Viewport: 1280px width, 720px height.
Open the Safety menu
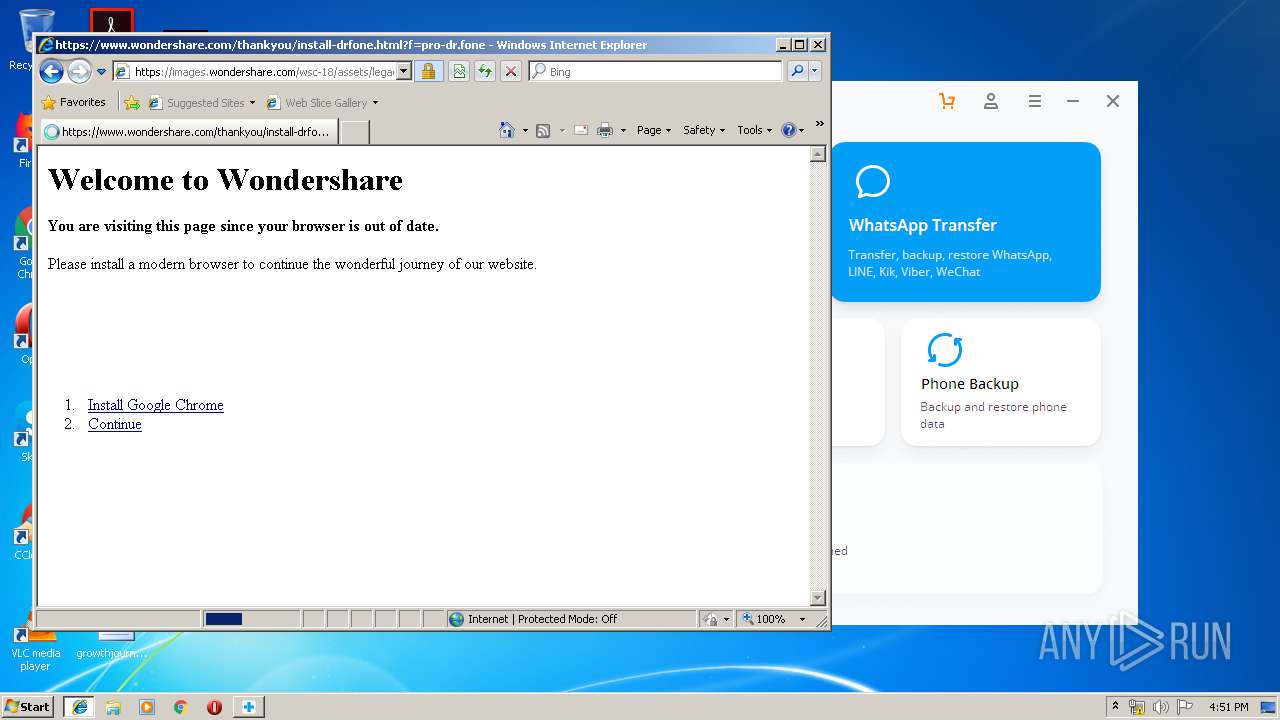click(x=704, y=130)
